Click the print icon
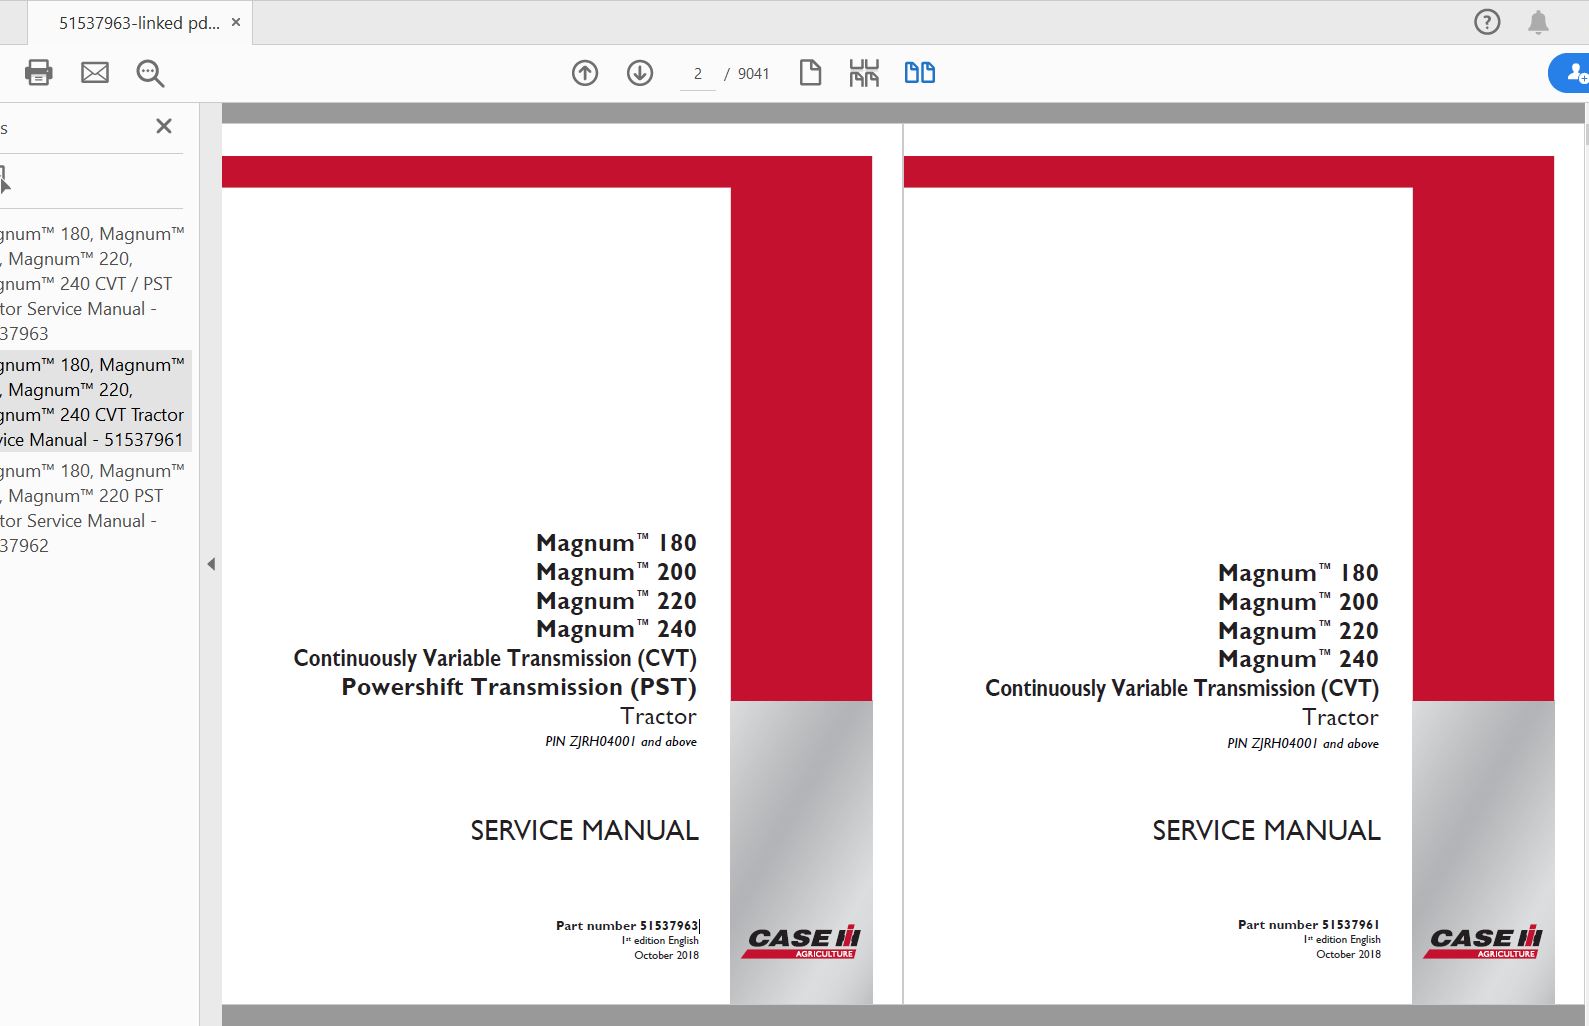1589x1026 pixels. point(38,72)
